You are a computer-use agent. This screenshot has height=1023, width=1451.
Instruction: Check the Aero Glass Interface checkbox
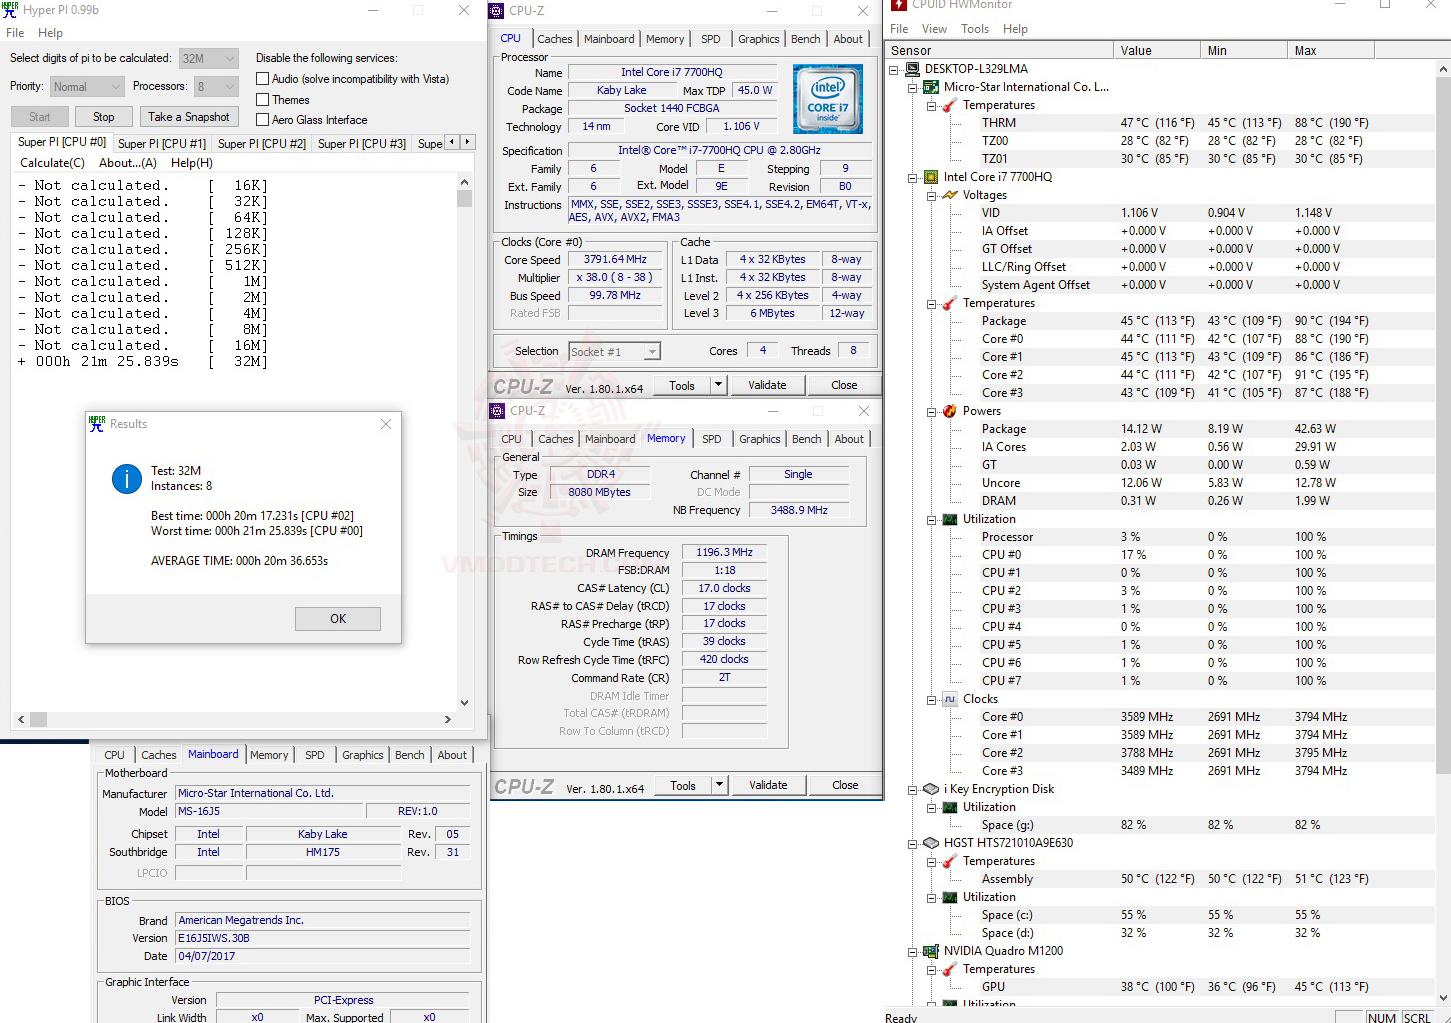click(x=261, y=119)
